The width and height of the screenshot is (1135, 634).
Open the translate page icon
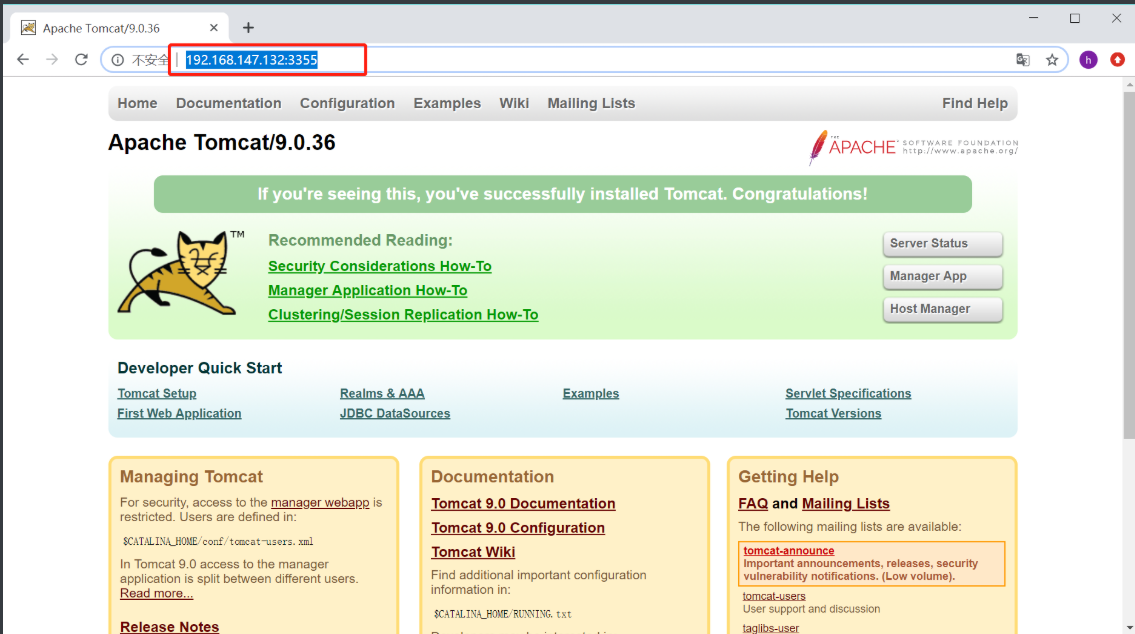(1023, 60)
